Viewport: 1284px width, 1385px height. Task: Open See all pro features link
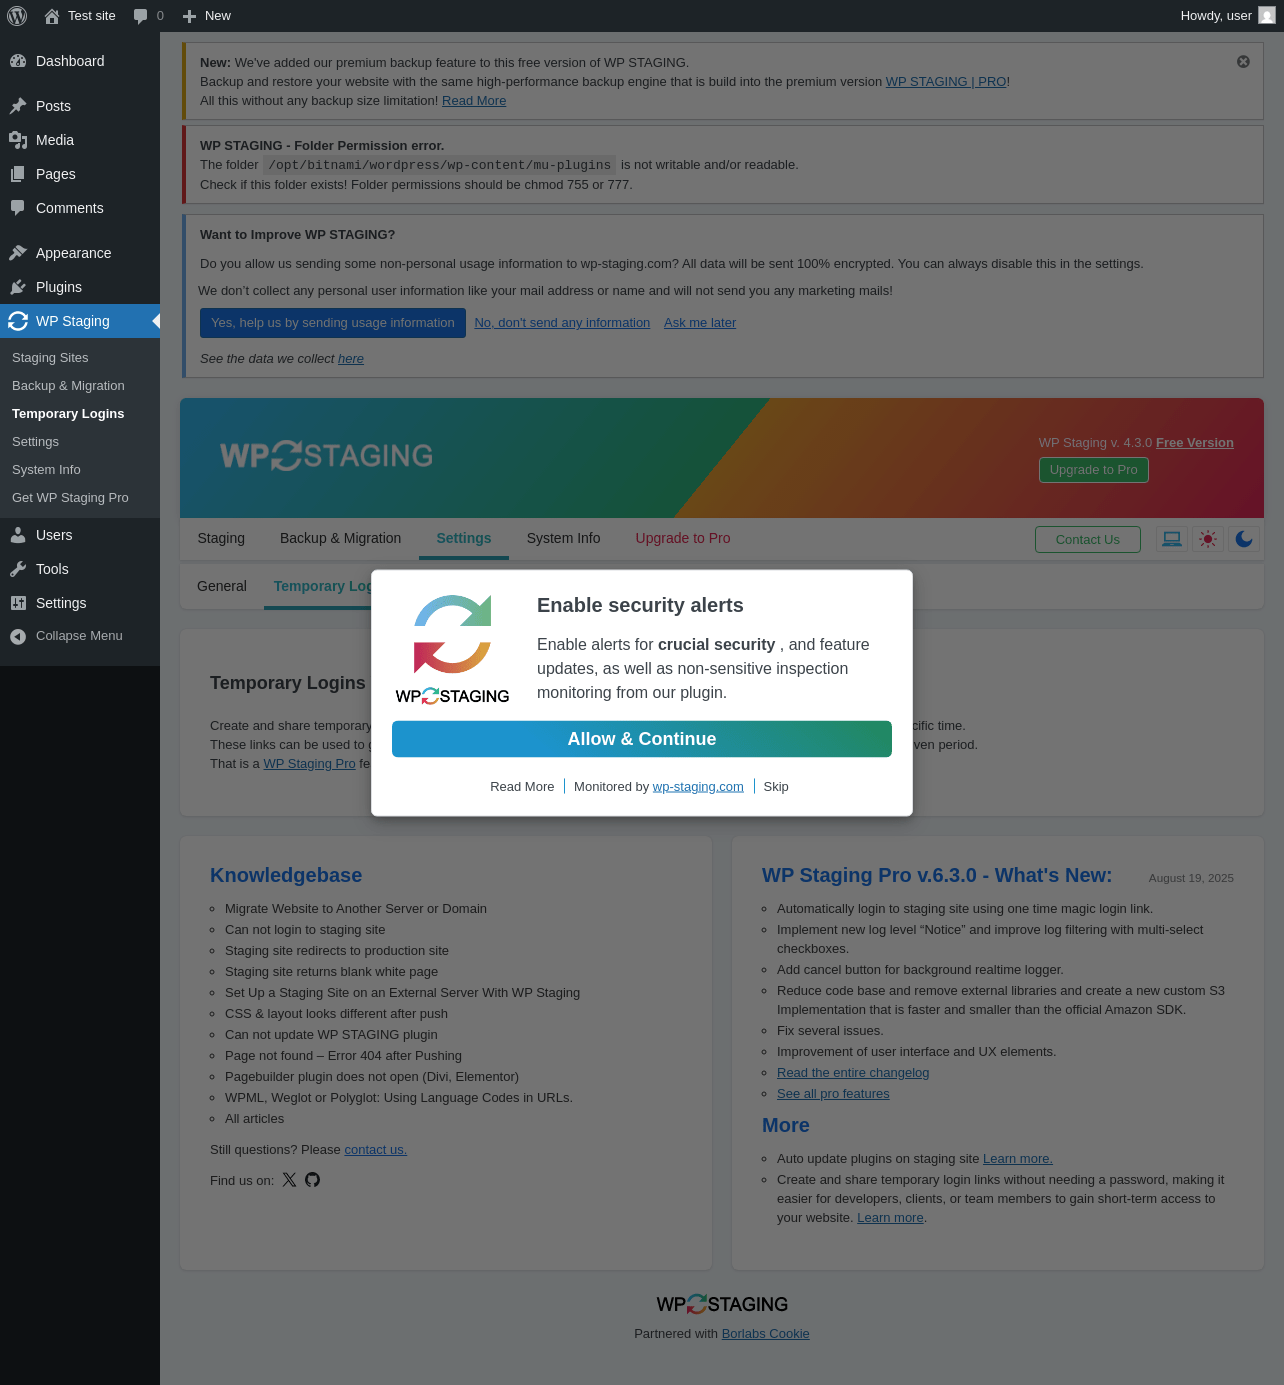click(833, 1094)
